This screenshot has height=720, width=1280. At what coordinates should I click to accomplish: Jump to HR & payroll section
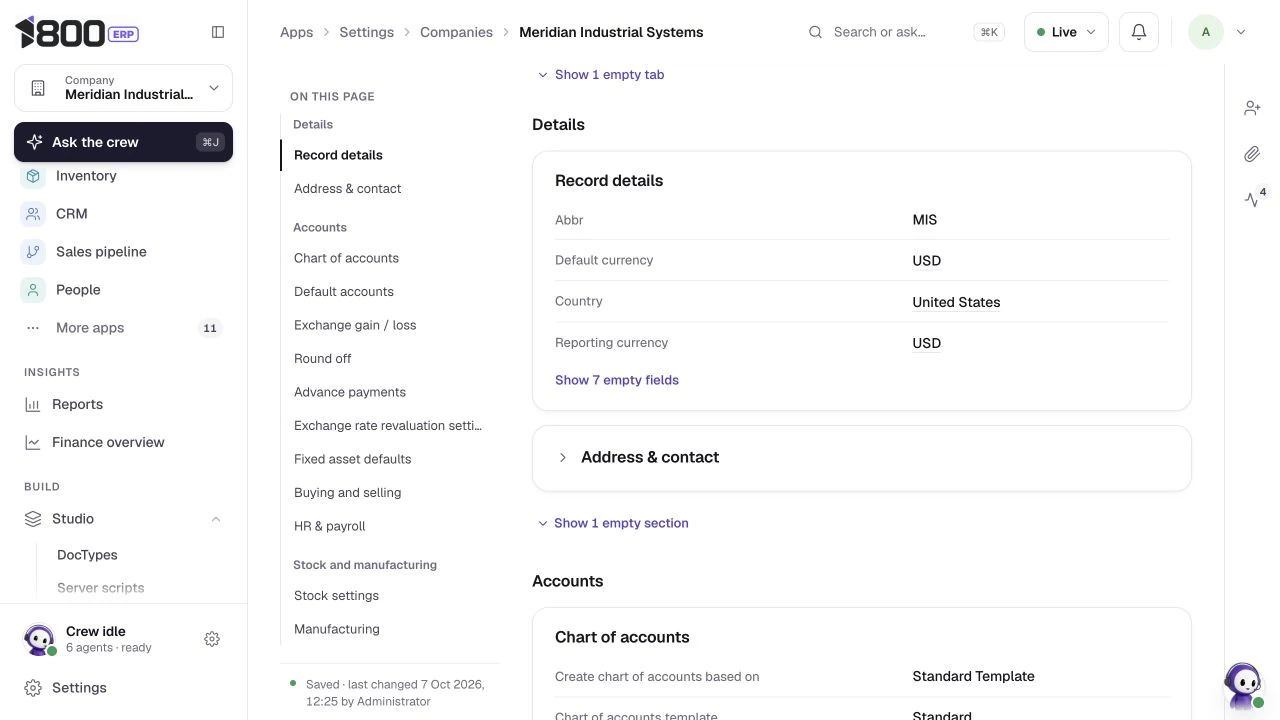330,526
